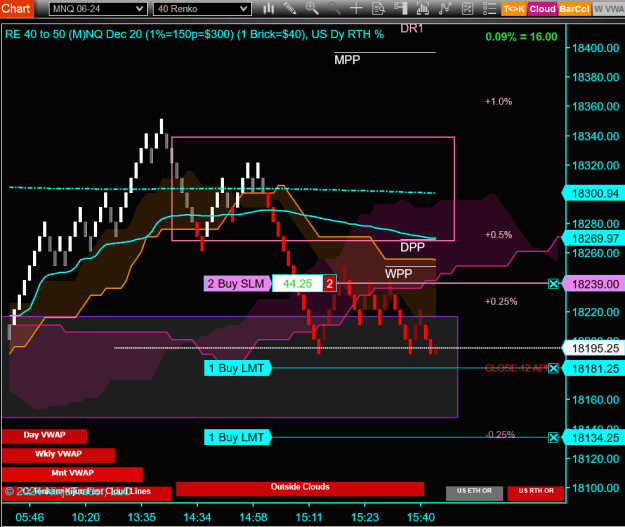Select the 2 Buy SLM order label
625x527 pixels.
pyautogui.click(x=238, y=284)
